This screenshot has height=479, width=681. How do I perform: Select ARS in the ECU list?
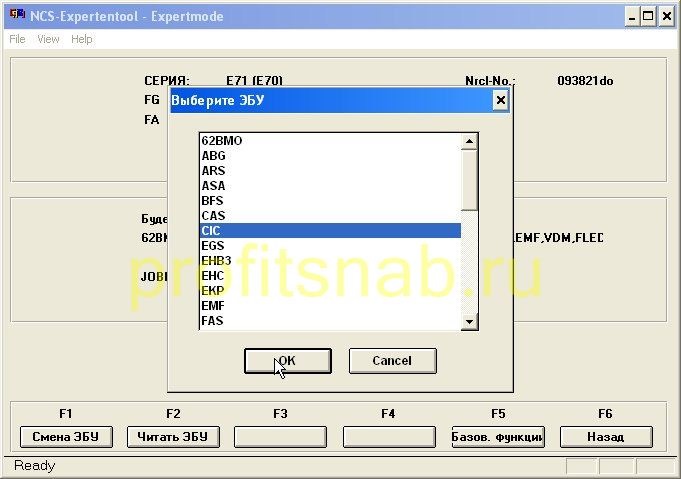tap(330, 171)
